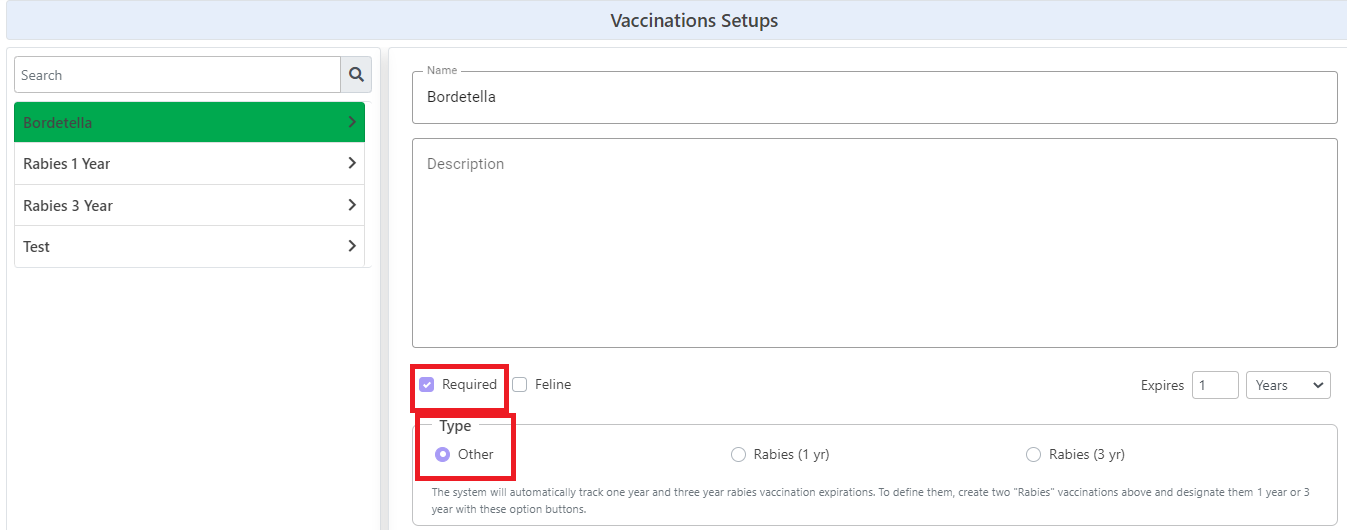
Task: Open the Rabies 3 Year vaccination entry
Action: pyautogui.click(x=190, y=205)
